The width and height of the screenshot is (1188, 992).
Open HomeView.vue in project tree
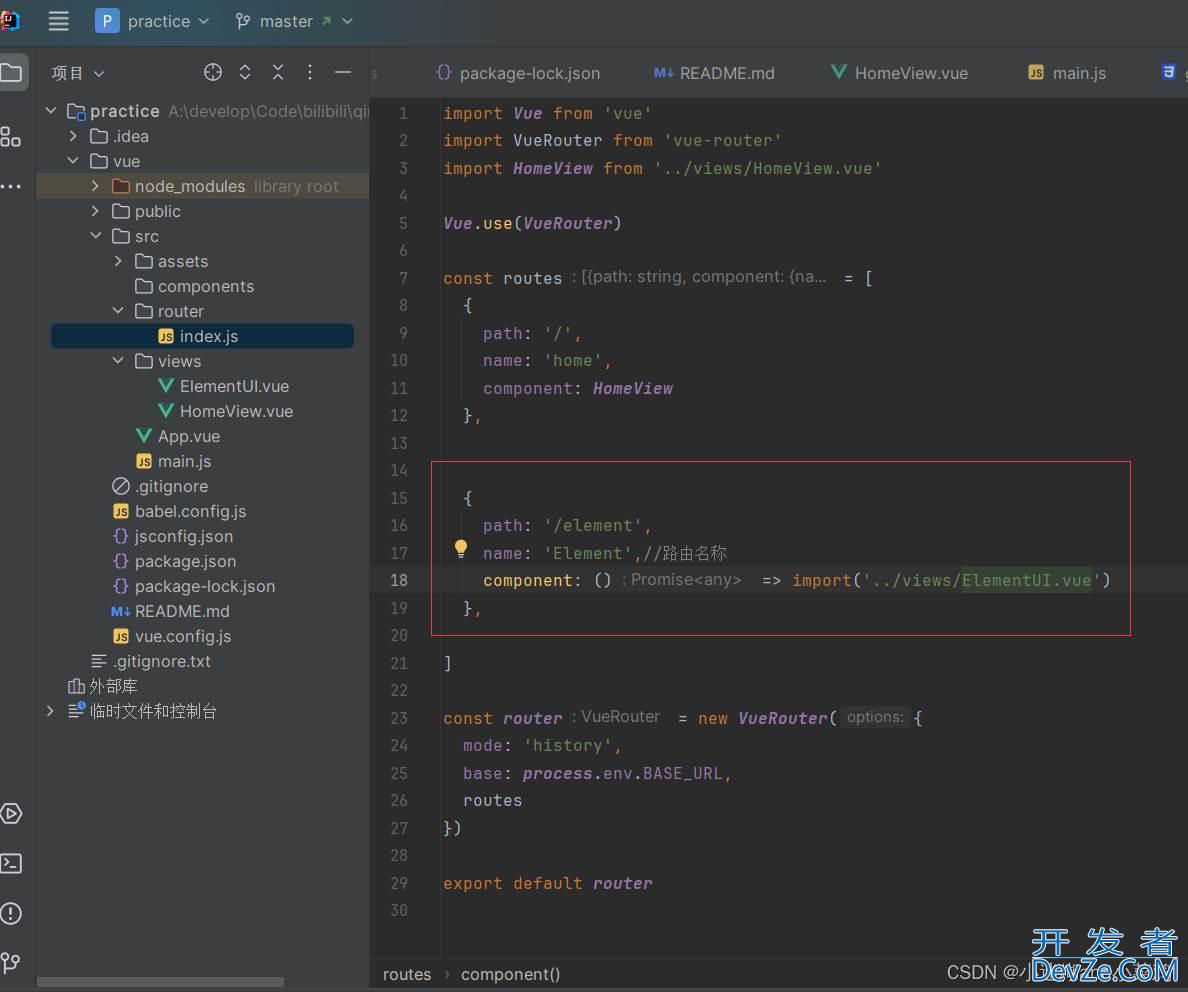(225, 411)
